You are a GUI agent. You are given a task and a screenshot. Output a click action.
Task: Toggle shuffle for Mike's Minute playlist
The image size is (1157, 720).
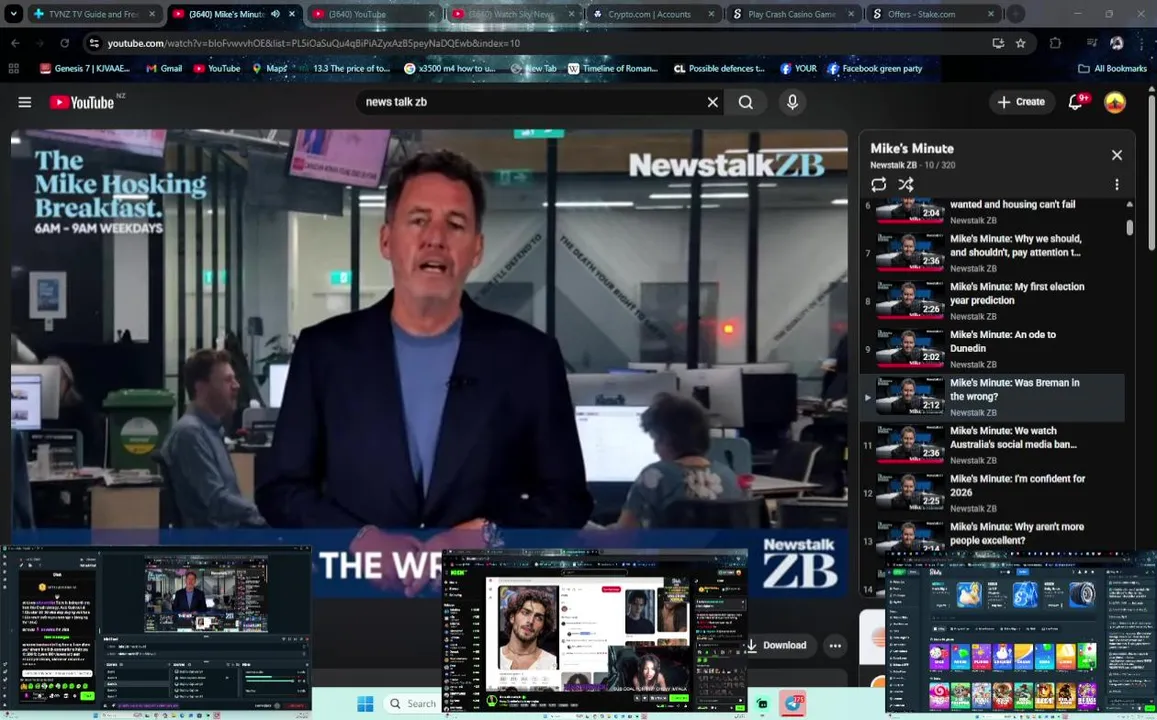(906, 184)
